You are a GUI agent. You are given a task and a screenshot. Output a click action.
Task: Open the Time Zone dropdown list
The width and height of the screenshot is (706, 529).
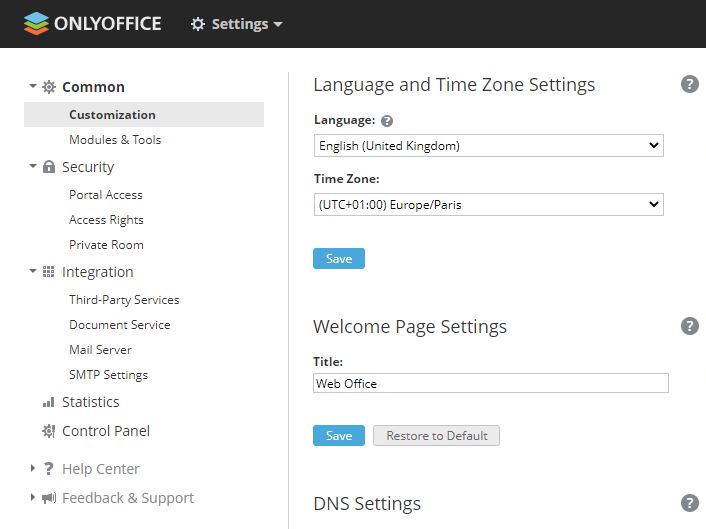488,205
